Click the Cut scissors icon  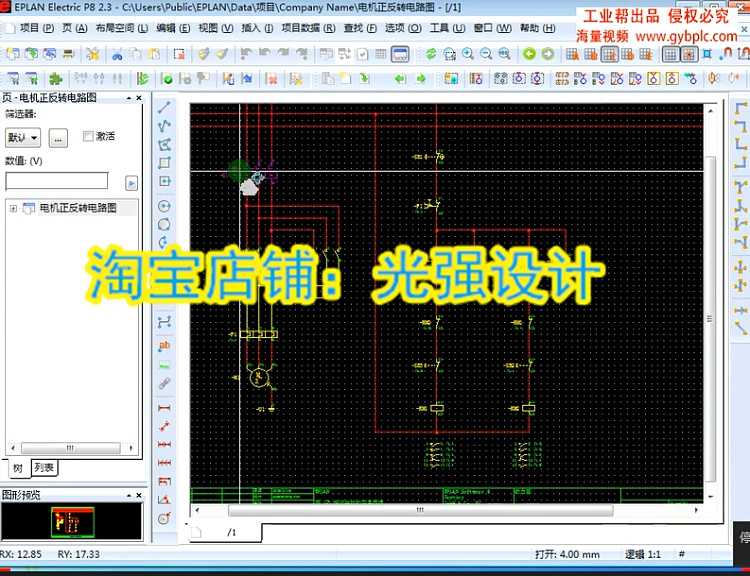pos(117,55)
